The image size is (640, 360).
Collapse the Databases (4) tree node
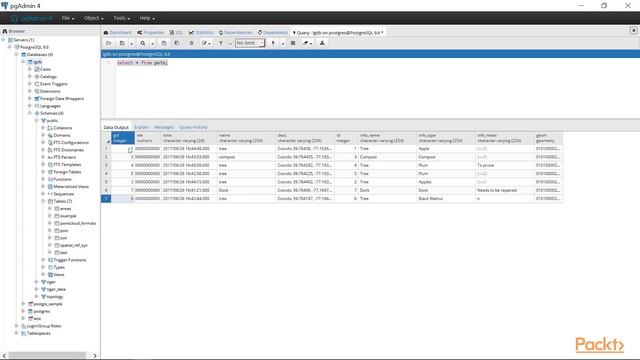click(x=16, y=55)
